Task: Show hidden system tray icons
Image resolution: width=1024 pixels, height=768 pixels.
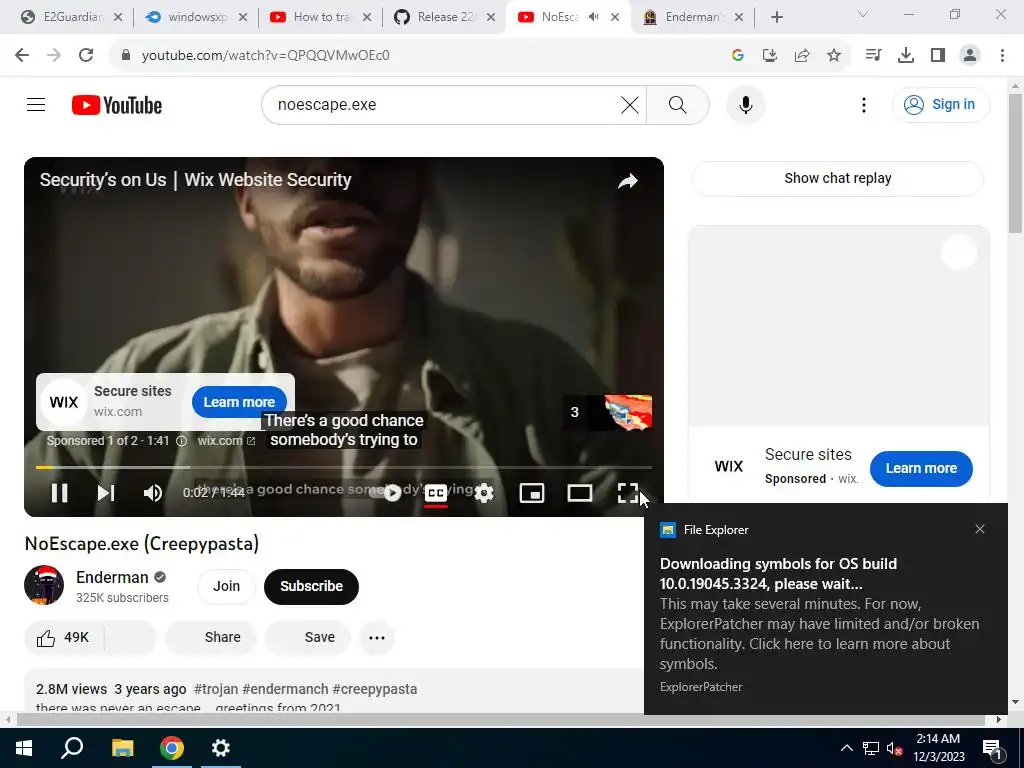Action: point(846,748)
